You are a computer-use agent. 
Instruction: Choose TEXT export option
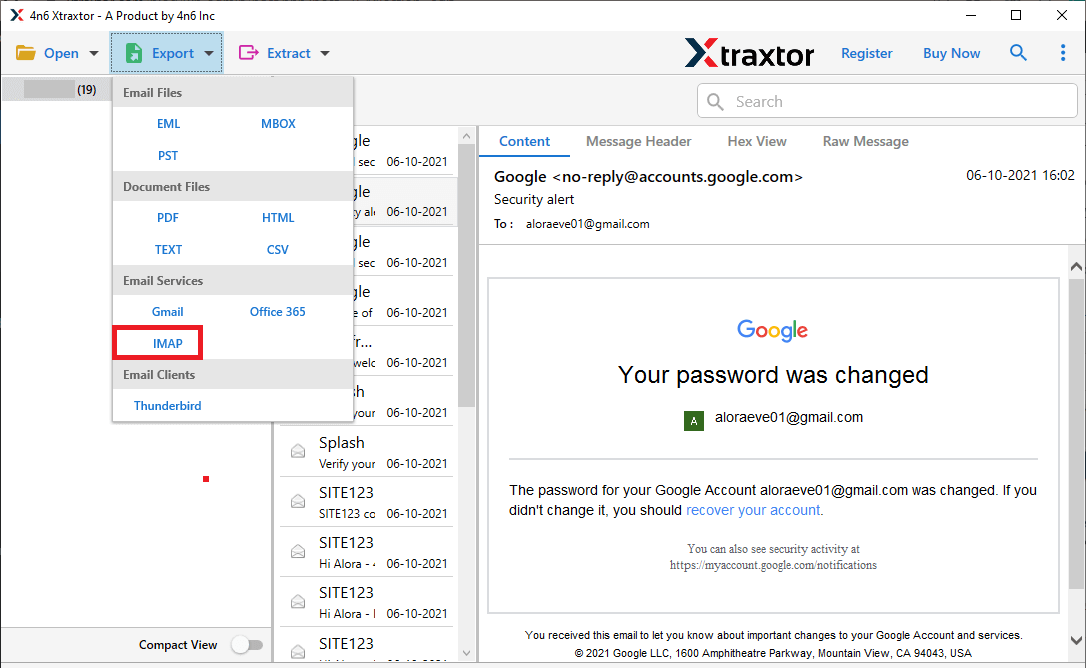[168, 249]
